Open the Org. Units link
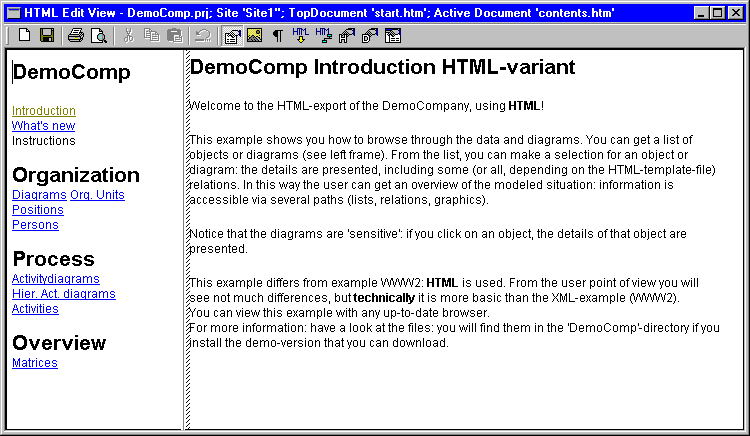 click(98, 195)
